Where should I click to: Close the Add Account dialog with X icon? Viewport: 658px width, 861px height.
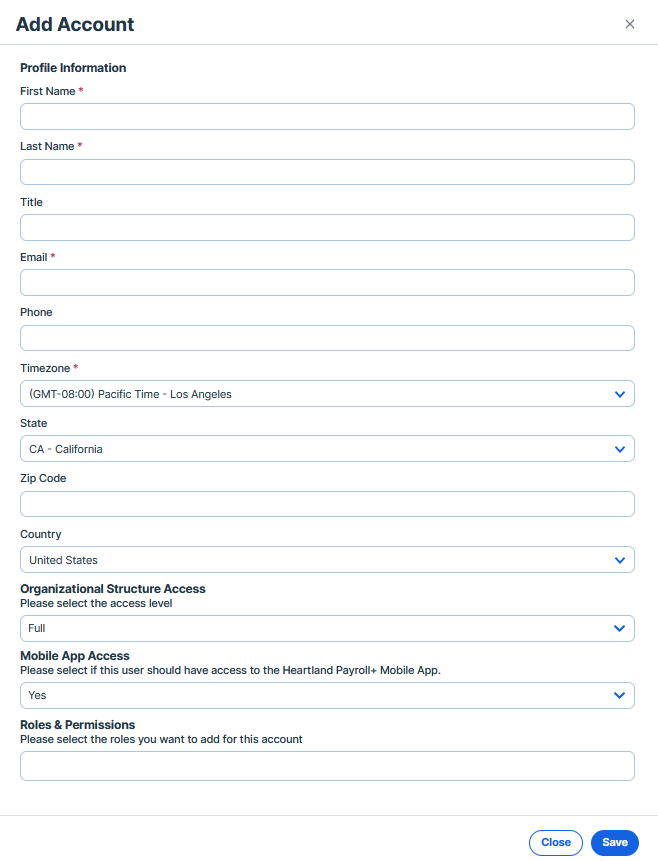tap(629, 24)
